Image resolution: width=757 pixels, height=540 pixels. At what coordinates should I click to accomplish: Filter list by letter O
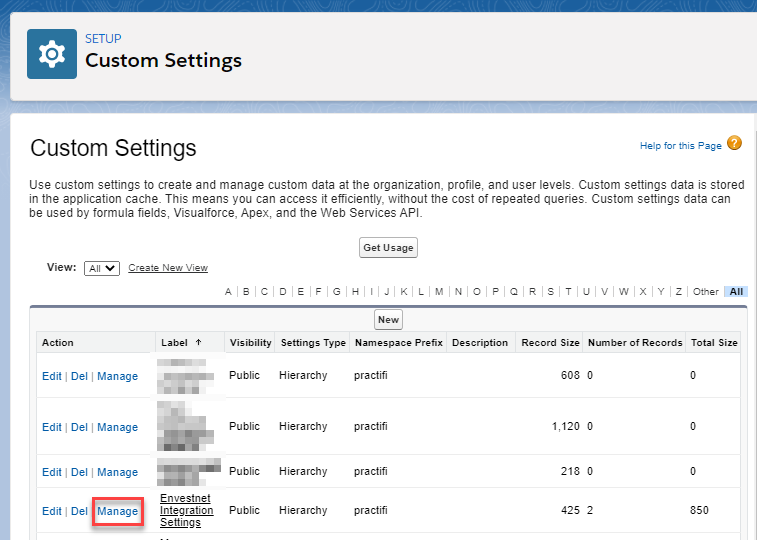click(477, 291)
